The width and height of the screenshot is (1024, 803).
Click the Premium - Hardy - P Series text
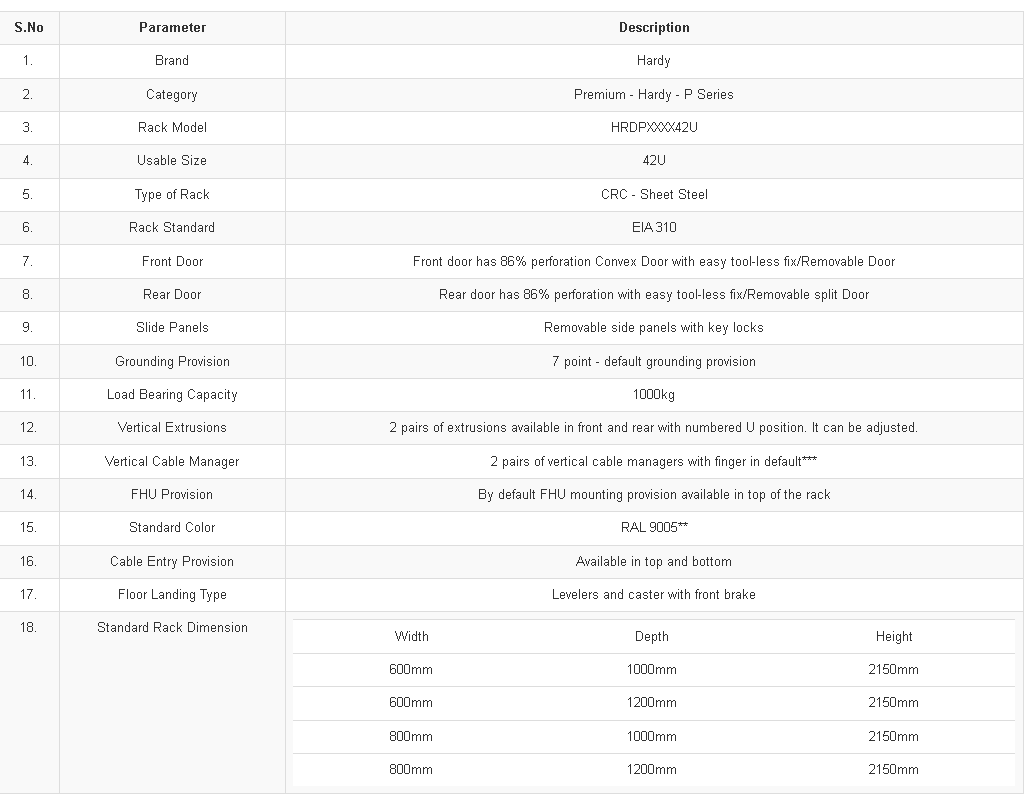coord(654,95)
